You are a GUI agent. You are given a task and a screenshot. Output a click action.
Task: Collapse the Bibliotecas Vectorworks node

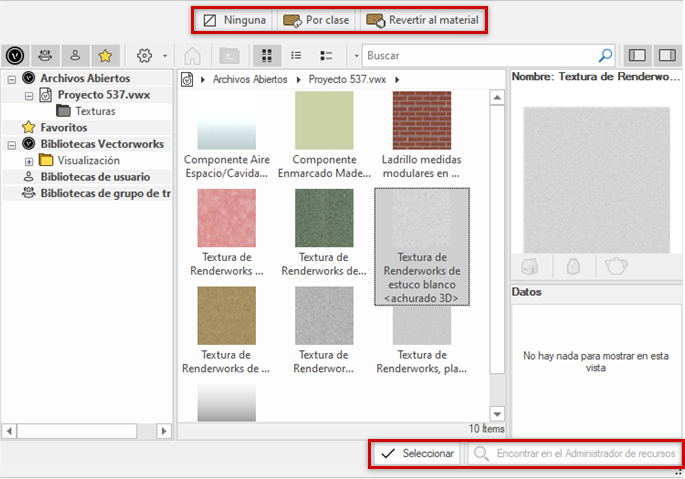pos(11,144)
